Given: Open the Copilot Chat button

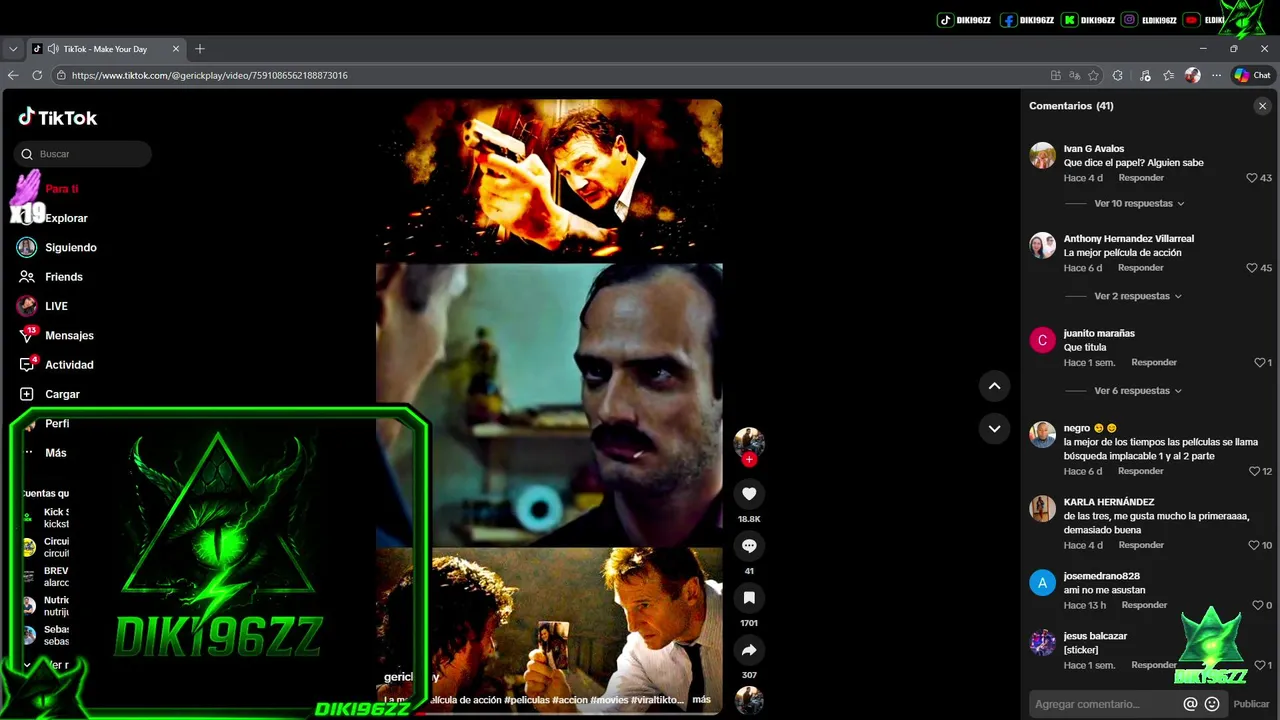Looking at the screenshot, I should click(x=1252, y=75).
